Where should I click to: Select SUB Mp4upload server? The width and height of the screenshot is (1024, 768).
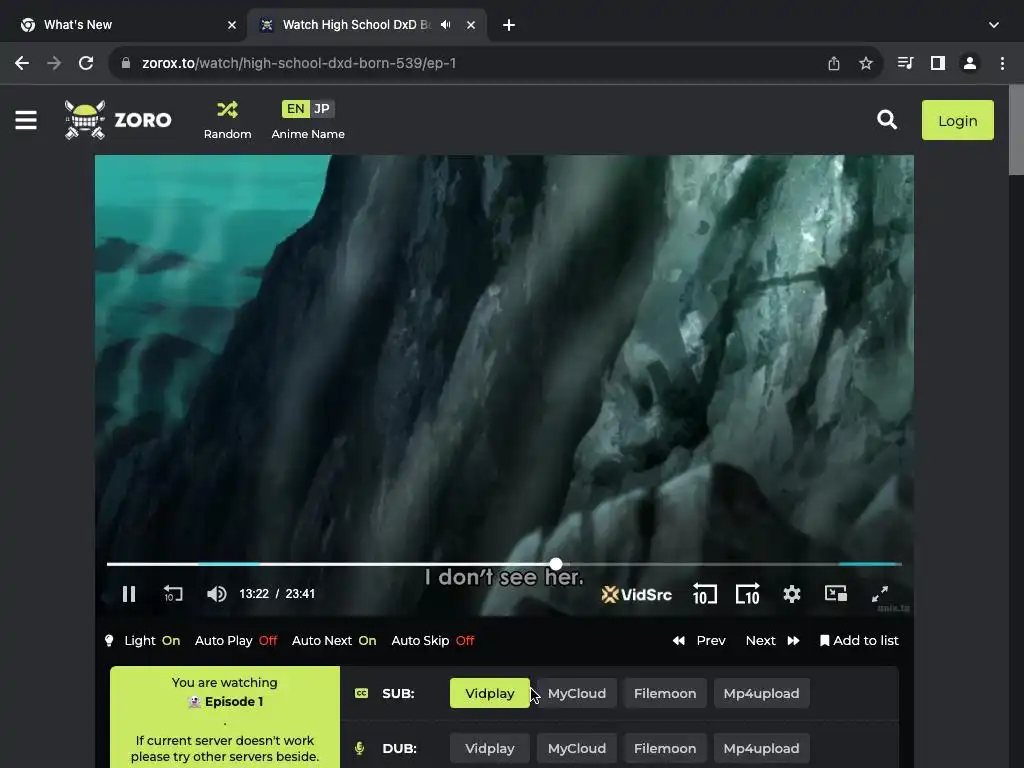(761, 694)
